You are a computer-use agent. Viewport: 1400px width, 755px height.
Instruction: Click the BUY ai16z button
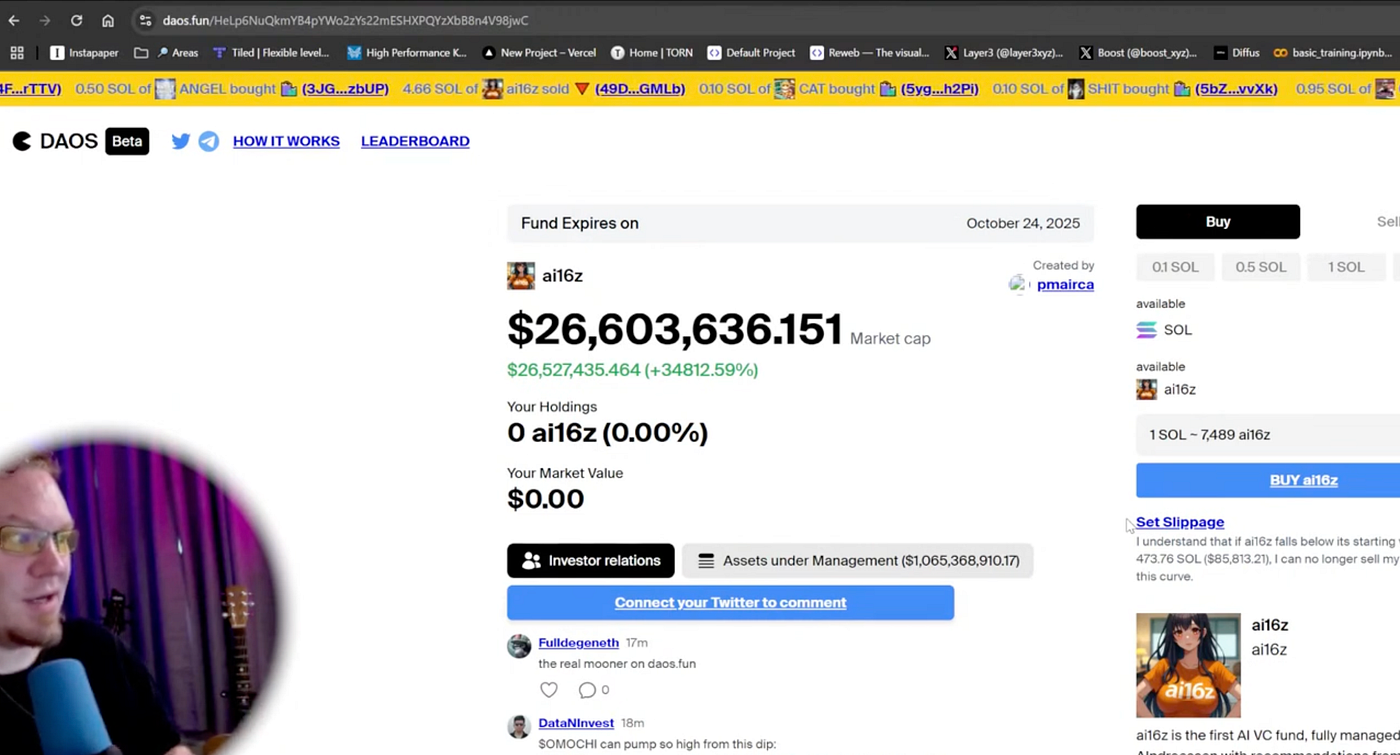point(1268,480)
